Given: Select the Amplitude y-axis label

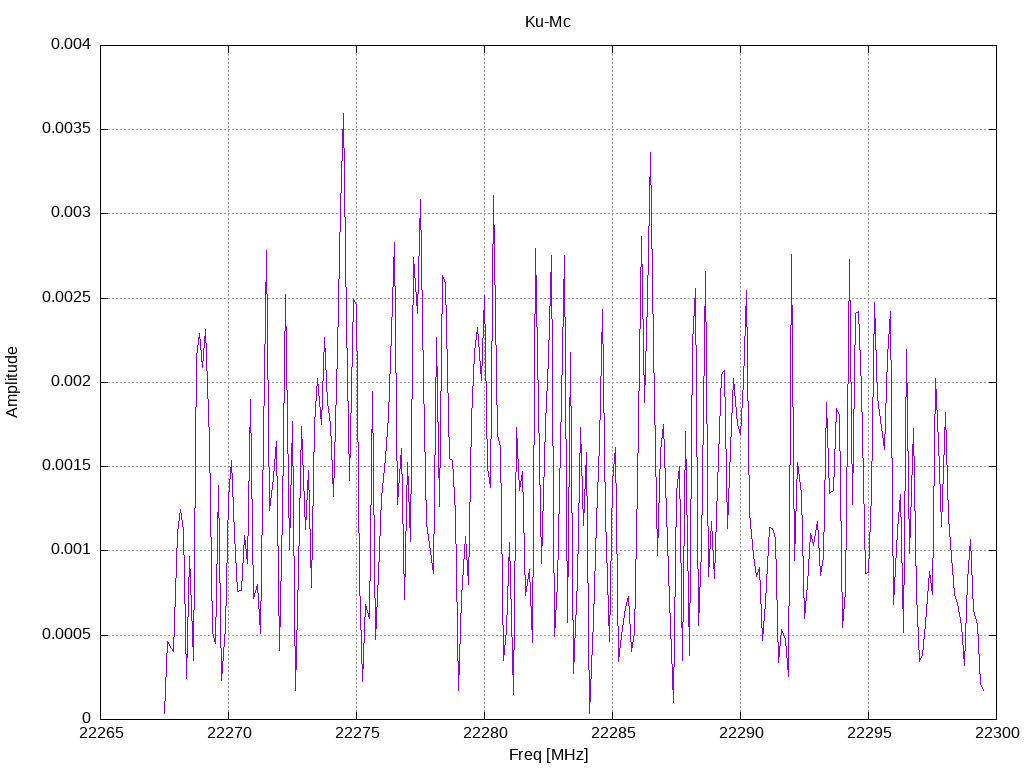Looking at the screenshot, I should [12, 382].
